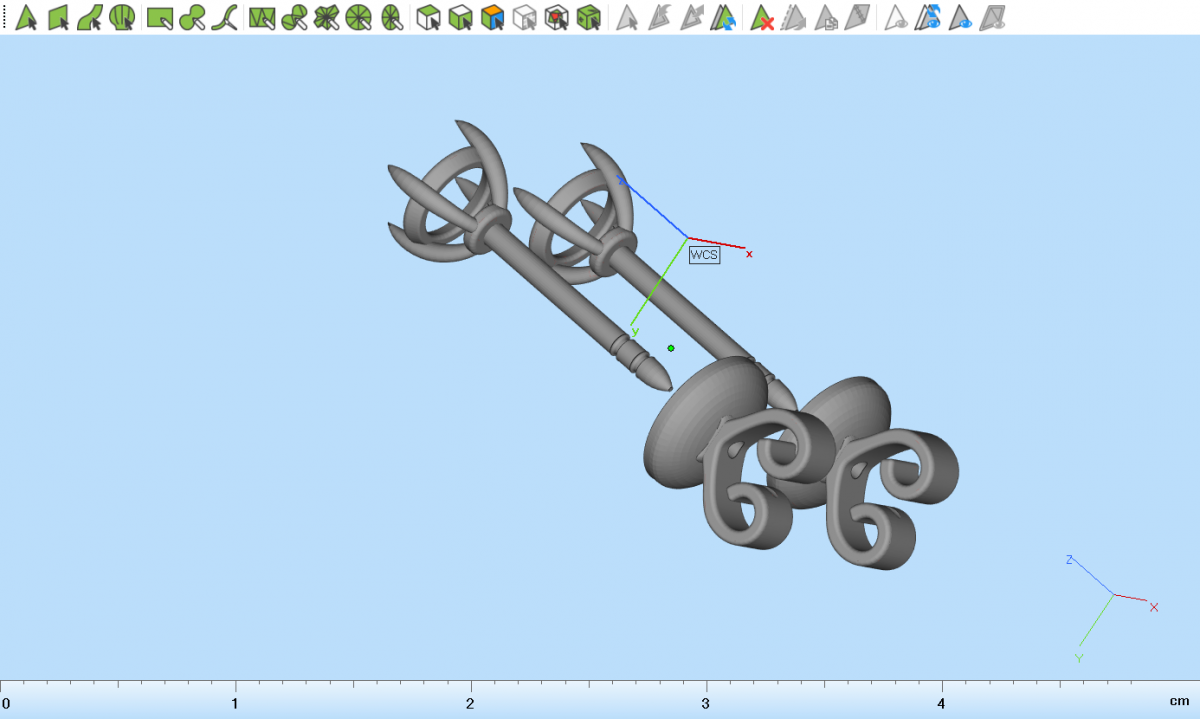Click the toolbar drag handle grip
The width and height of the screenshot is (1200, 719).
click(x=5, y=17)
